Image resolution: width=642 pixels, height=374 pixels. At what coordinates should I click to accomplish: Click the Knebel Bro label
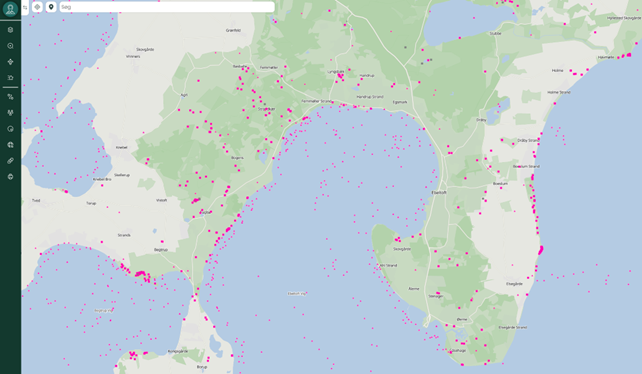point(102,179)
